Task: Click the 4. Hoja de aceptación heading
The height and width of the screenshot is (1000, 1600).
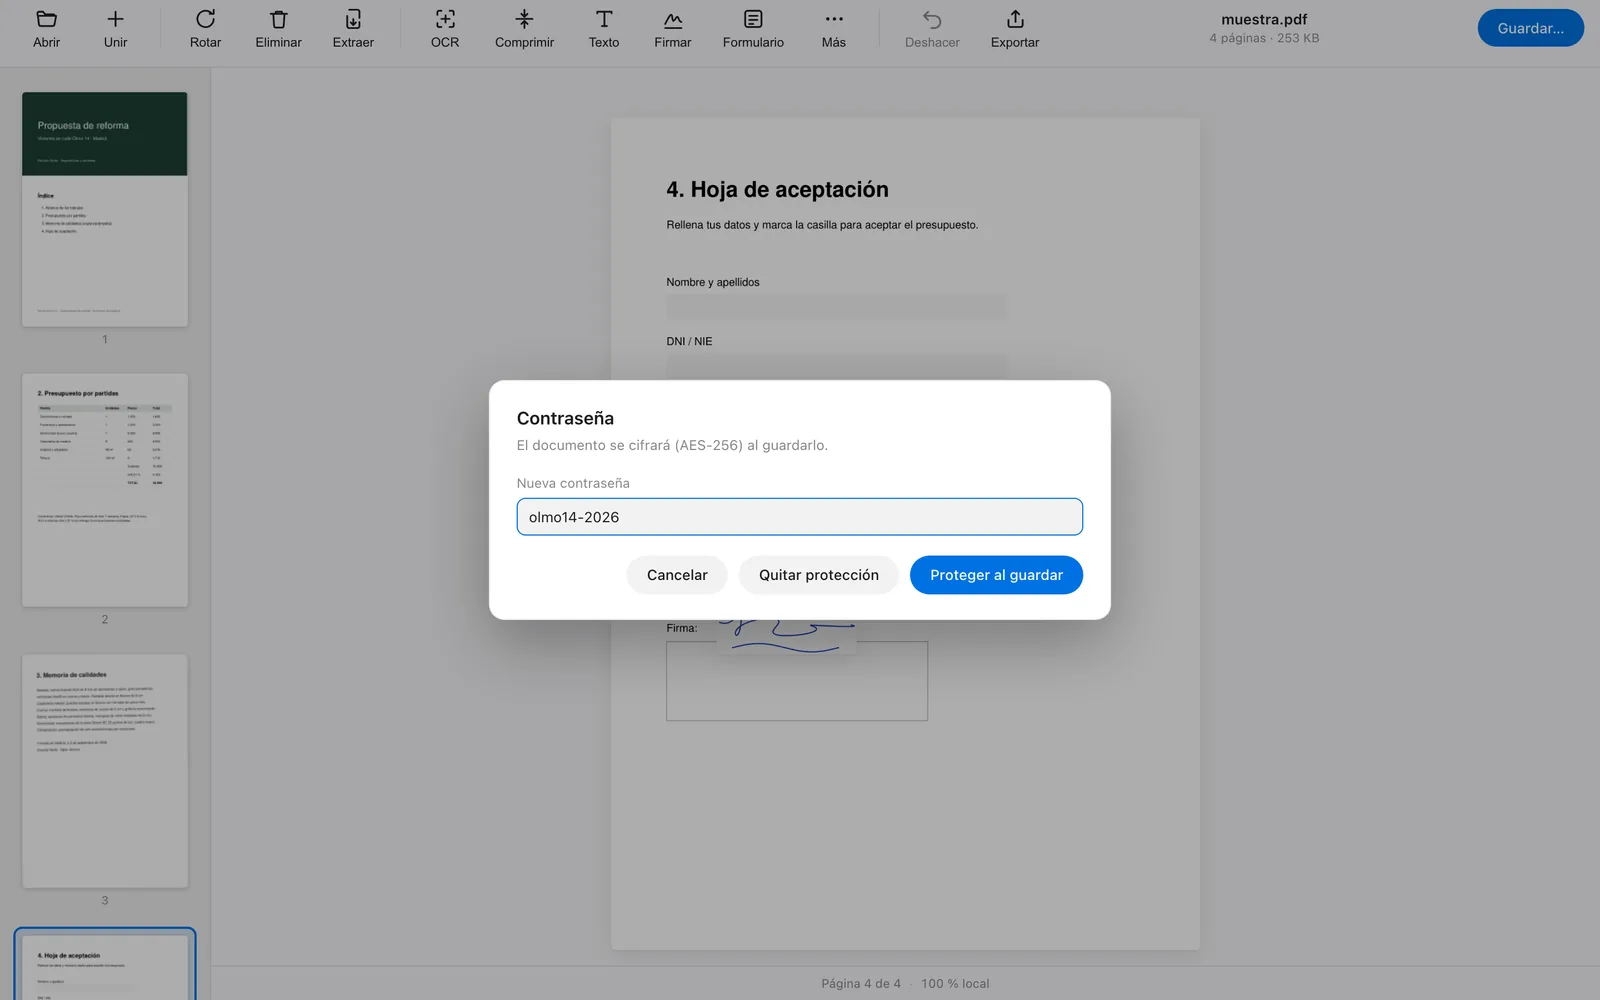Action: click(x=777, y=190)
